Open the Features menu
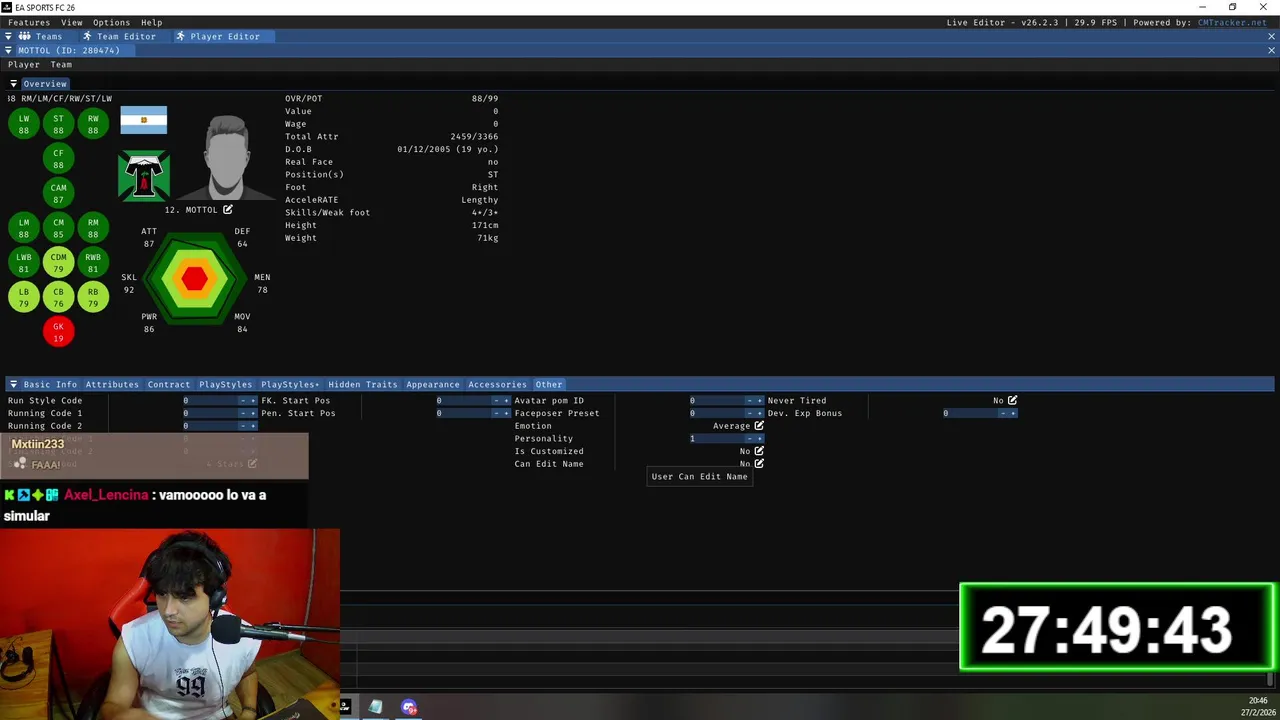 point(29,22)
